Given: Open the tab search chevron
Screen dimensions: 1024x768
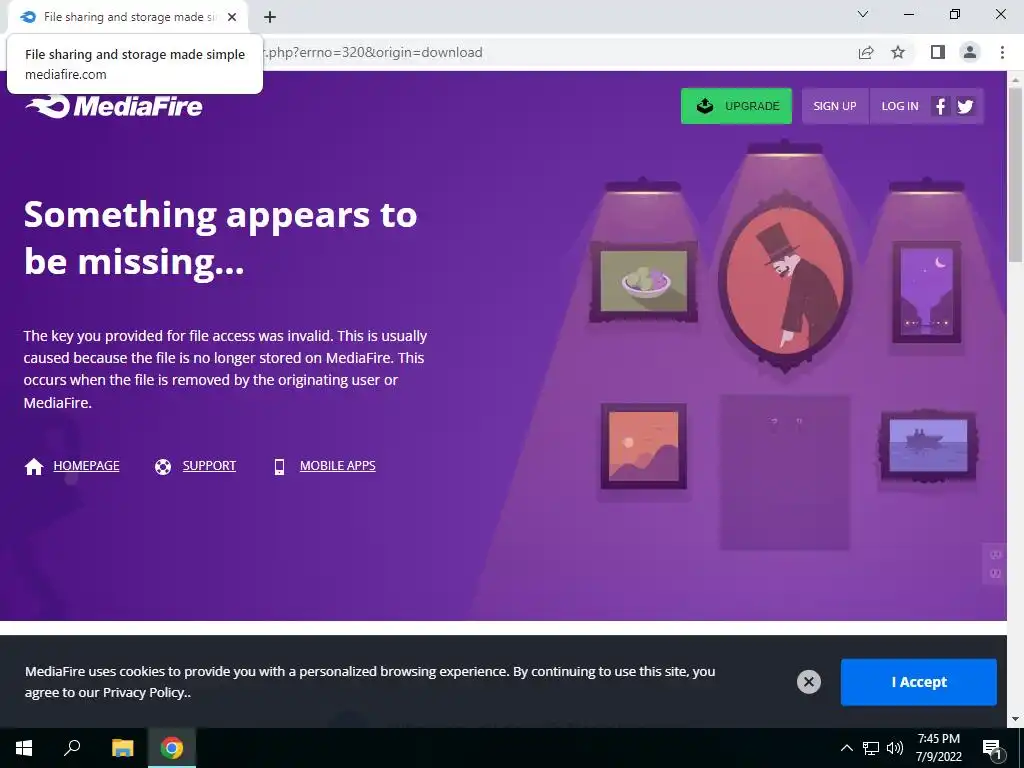Looking at the screenshot, I should (x=863, y=14).
